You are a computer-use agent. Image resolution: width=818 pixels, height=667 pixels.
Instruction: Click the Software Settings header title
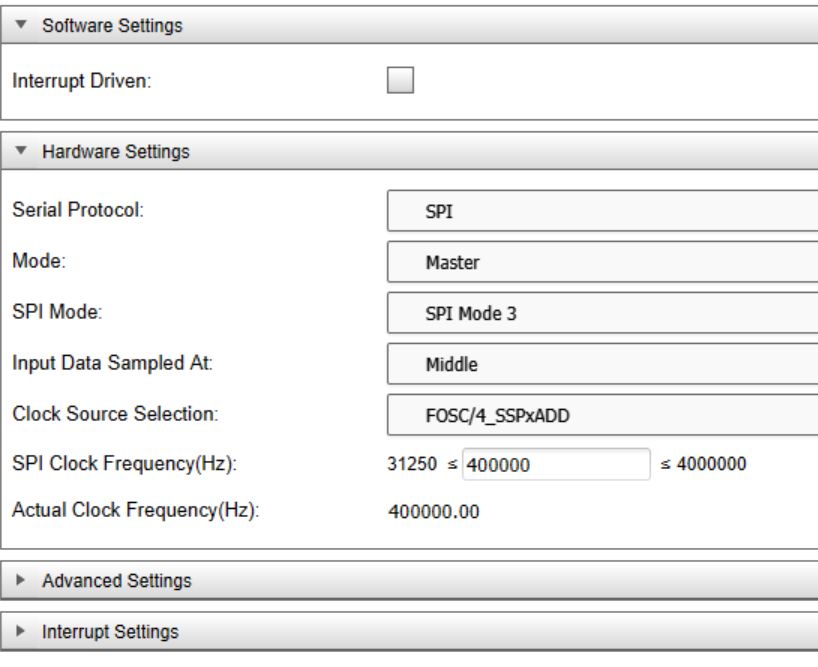pos(112,26)
